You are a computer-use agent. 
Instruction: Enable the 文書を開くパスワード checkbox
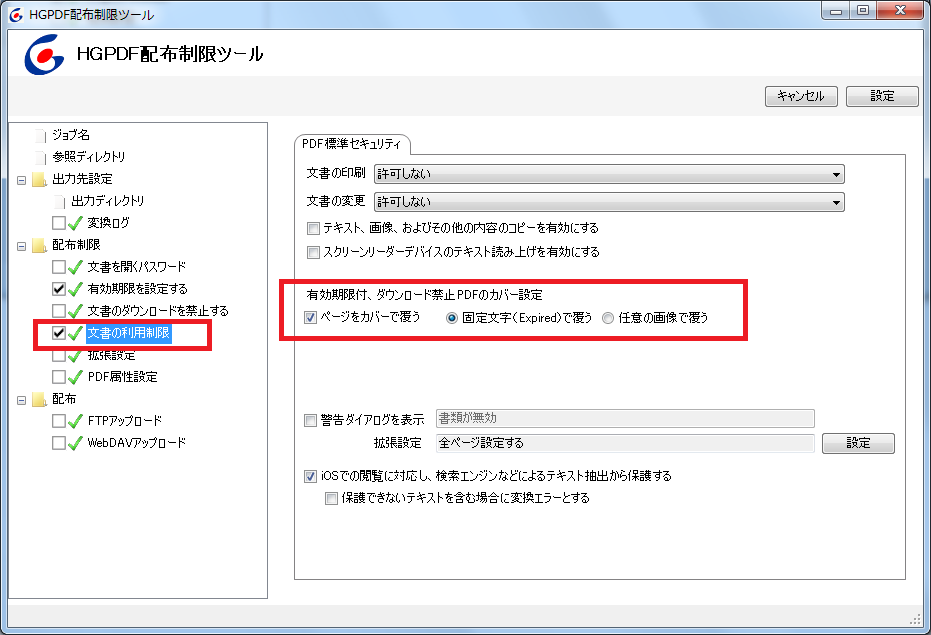tap(59, 267)
